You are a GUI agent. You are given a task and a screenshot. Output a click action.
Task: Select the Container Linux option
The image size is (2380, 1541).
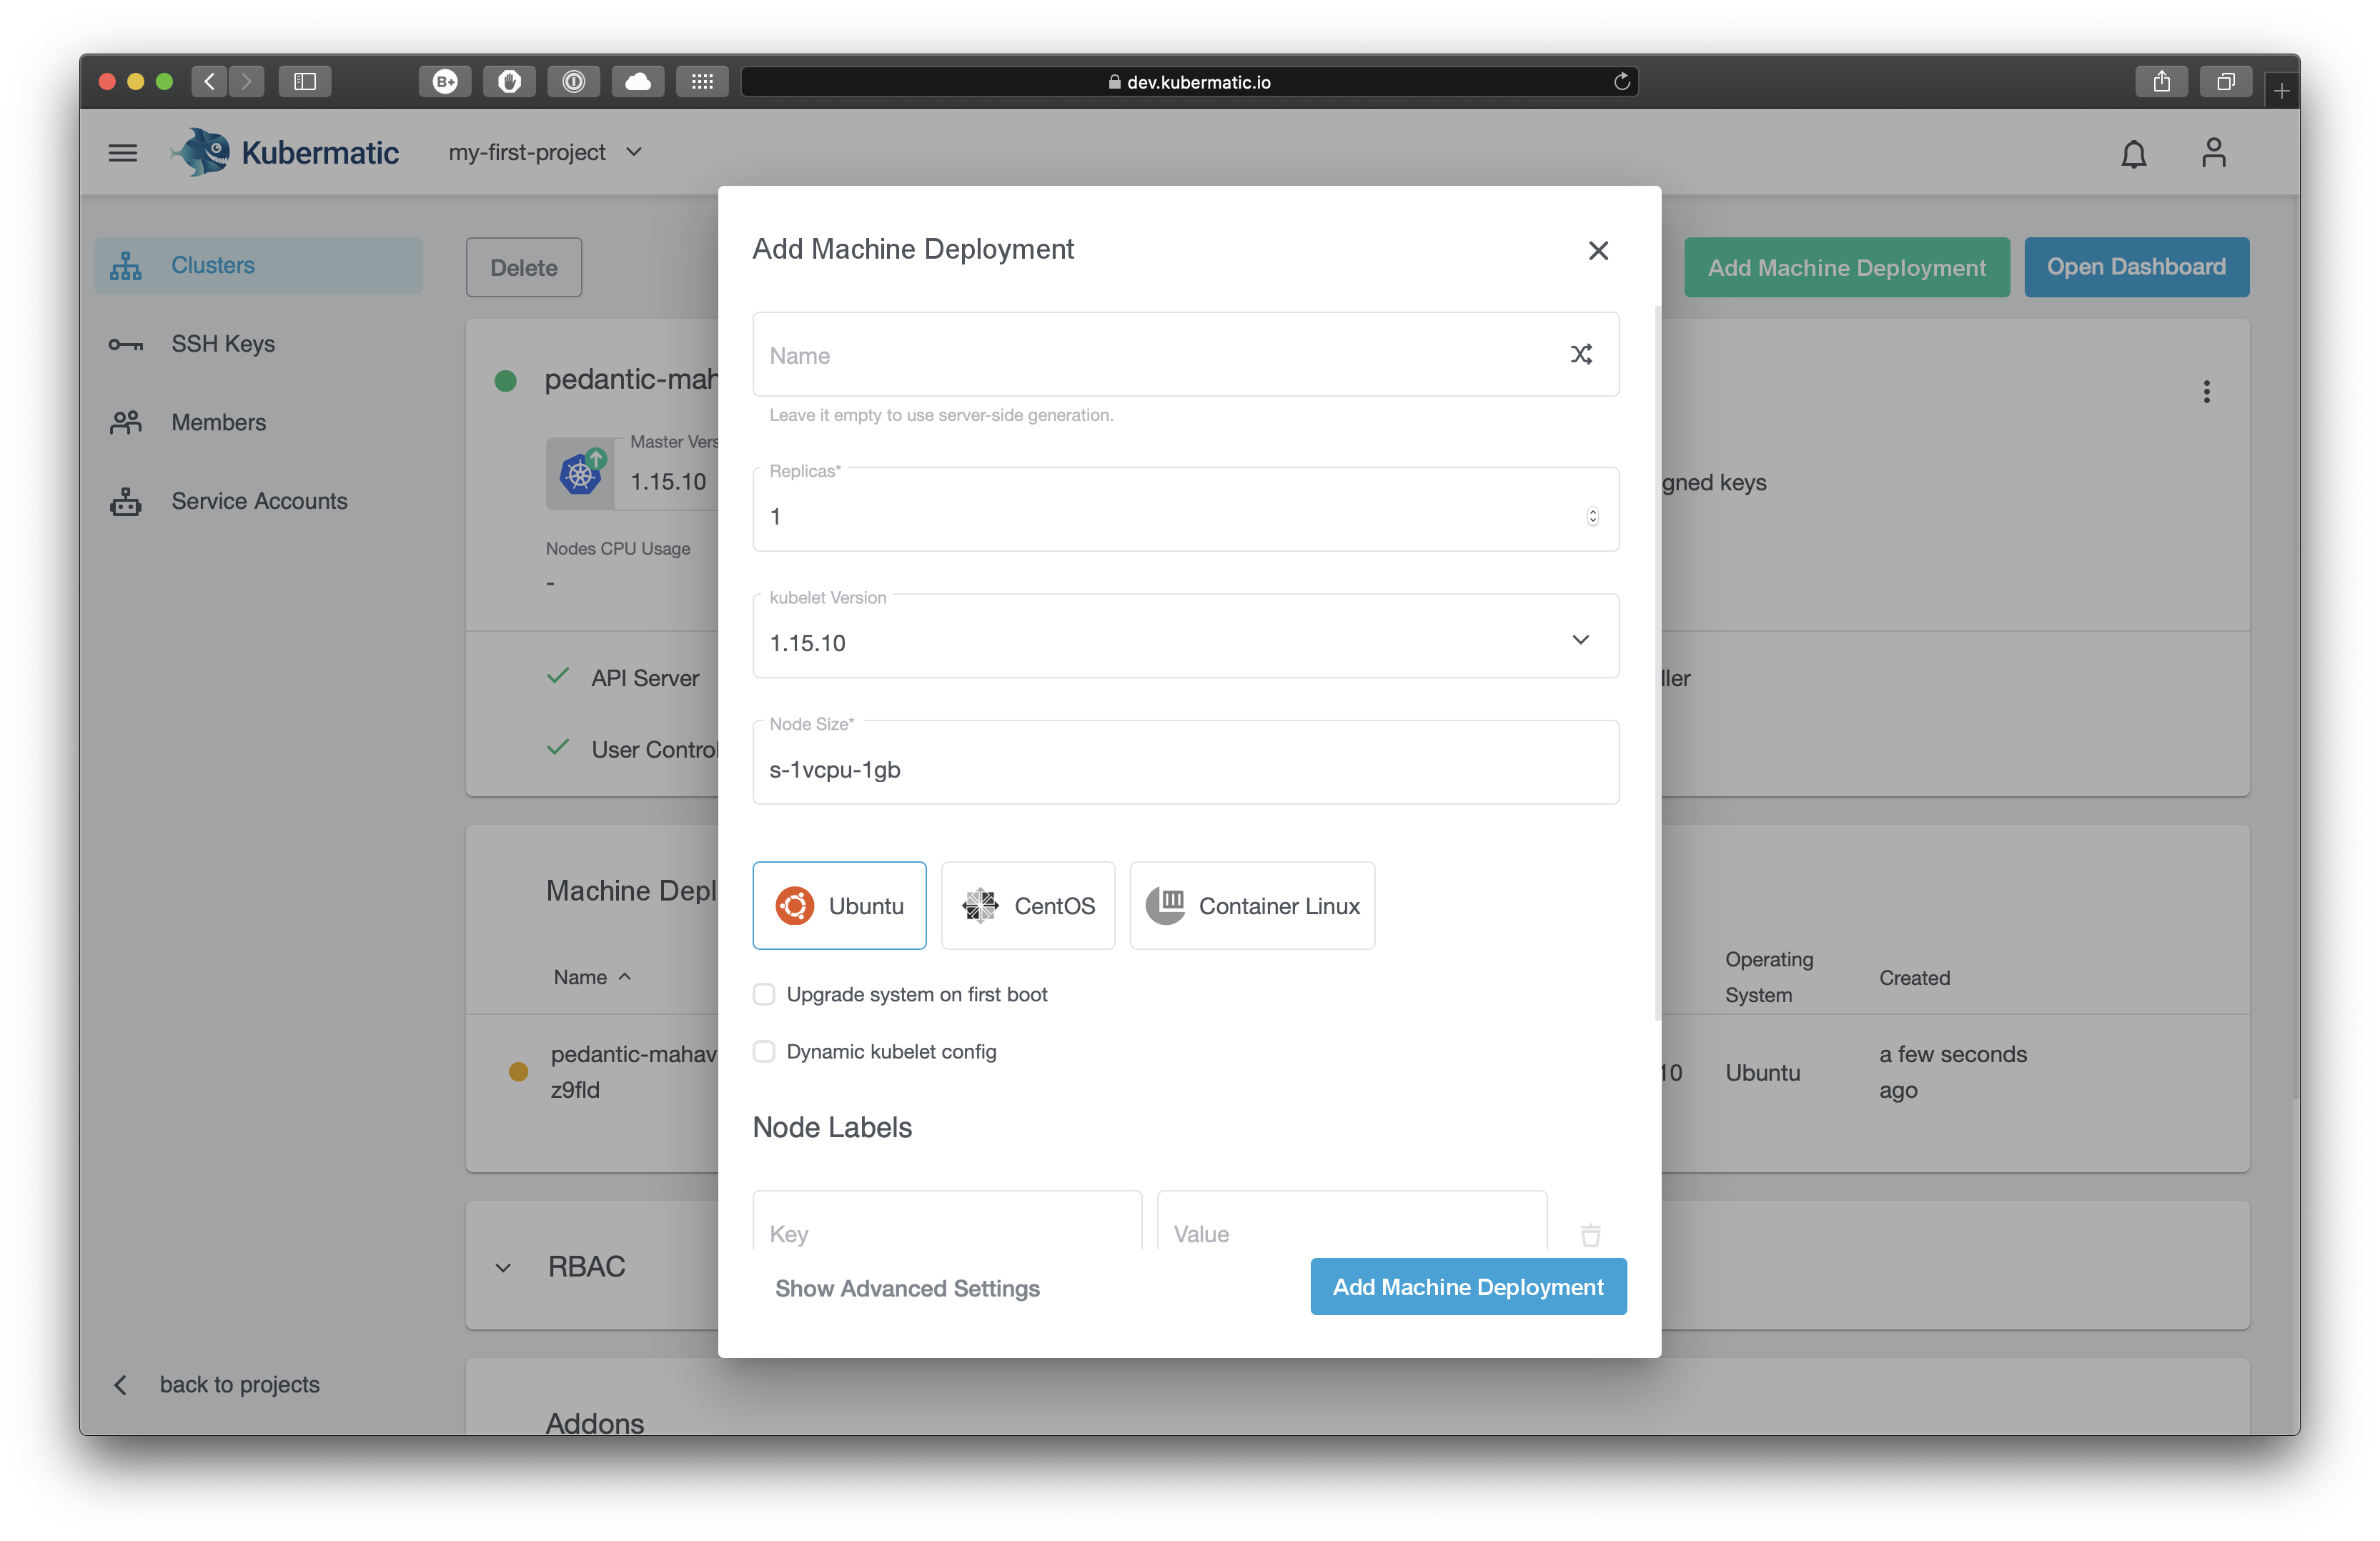(x=1251, y=904)
